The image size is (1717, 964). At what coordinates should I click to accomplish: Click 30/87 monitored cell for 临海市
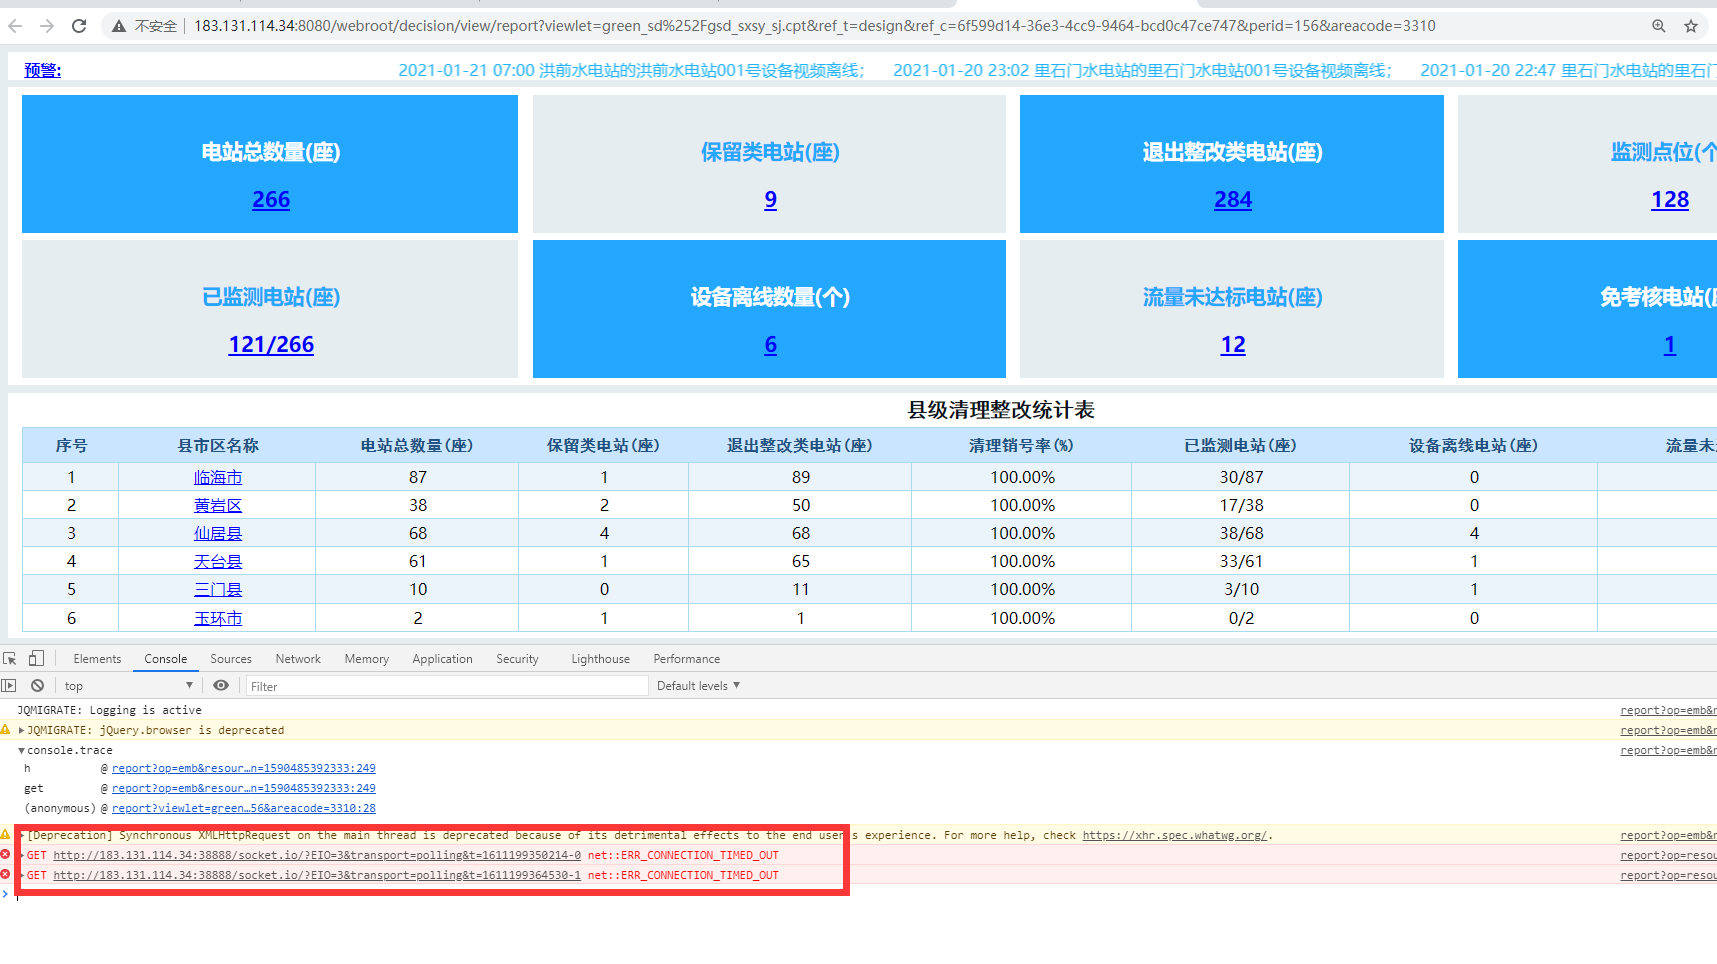click(1241, 477)
